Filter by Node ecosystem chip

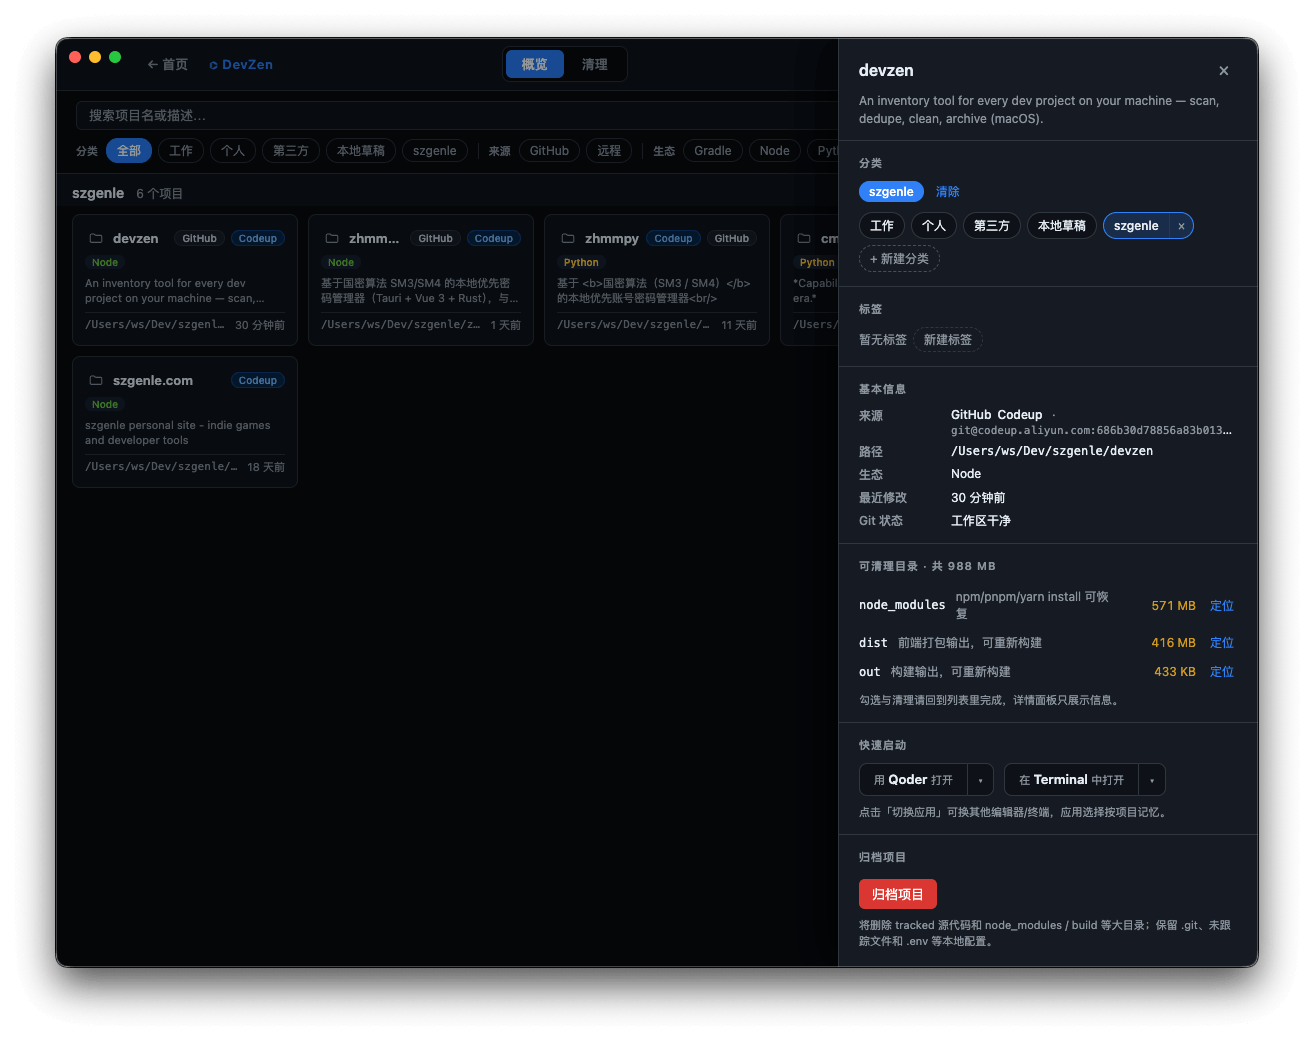(775, 151)
